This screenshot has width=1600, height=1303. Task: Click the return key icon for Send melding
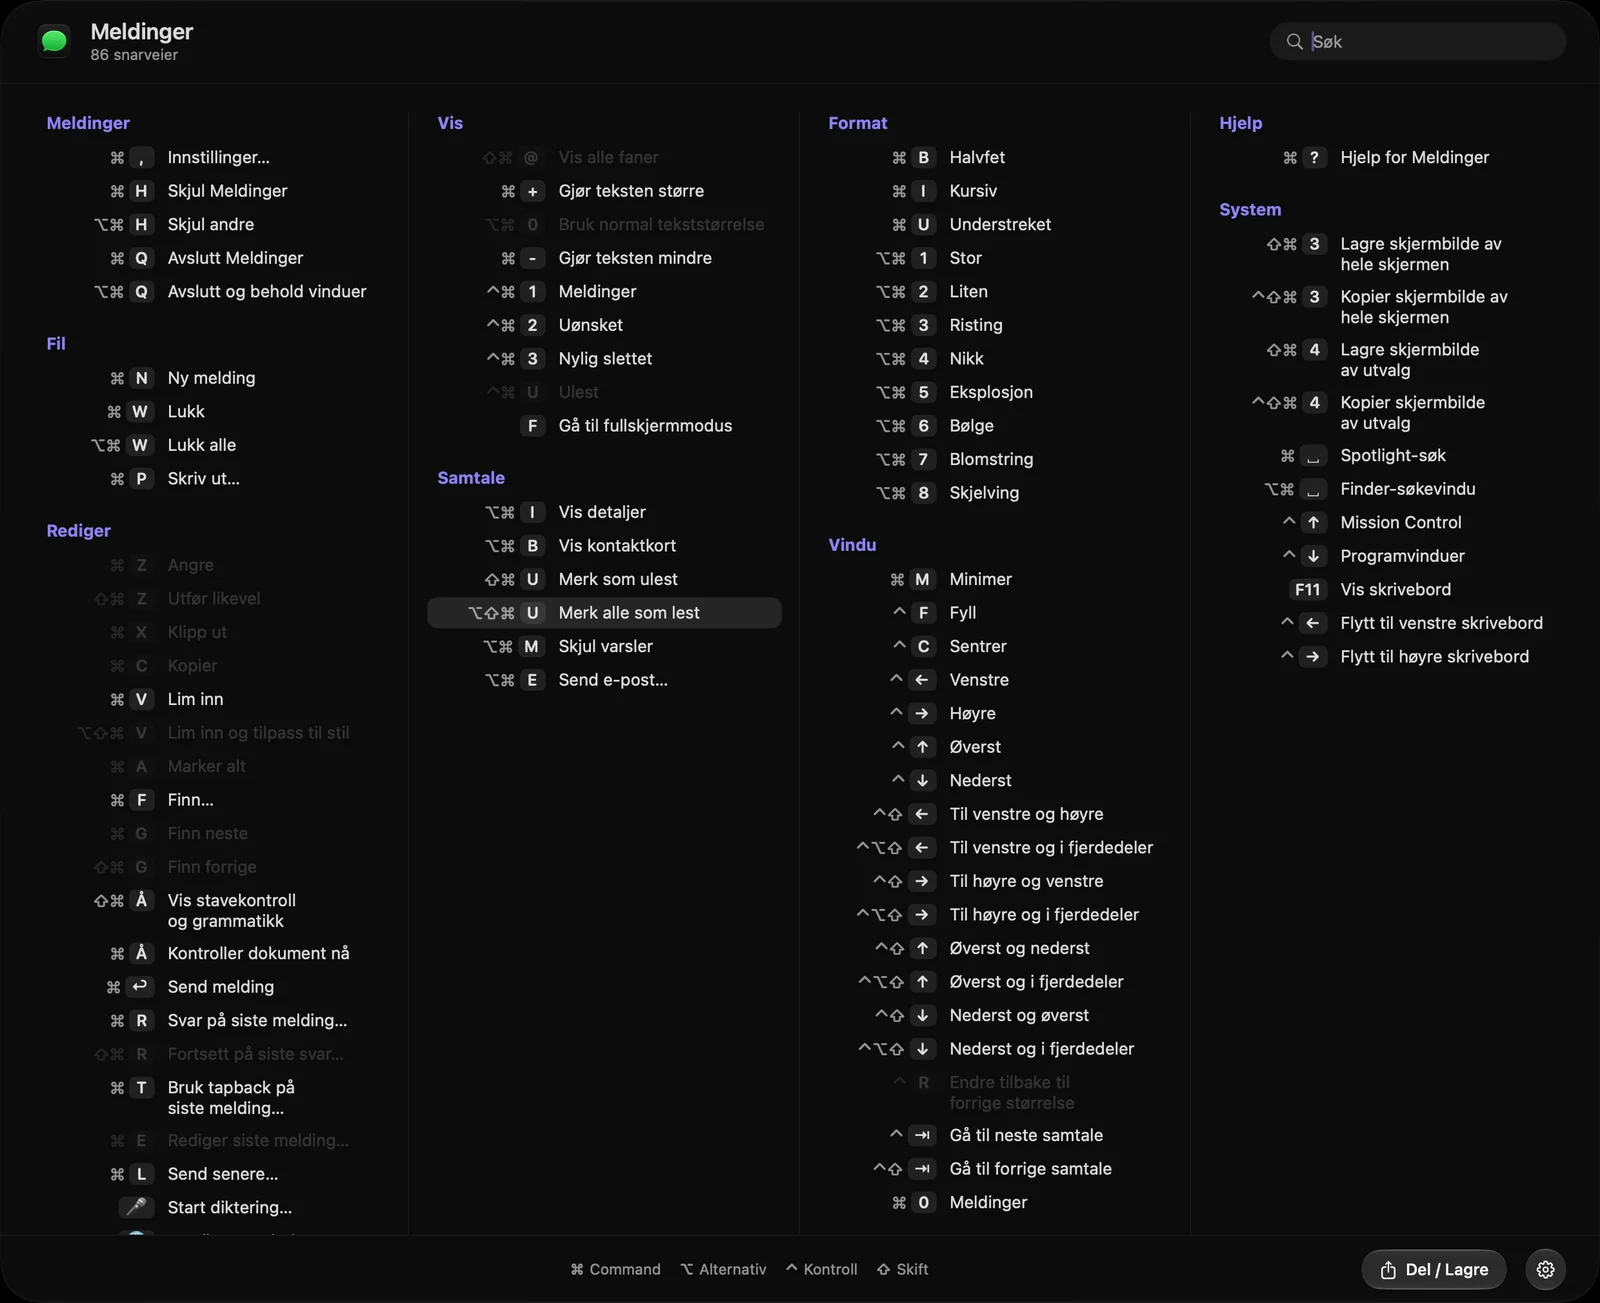(141, 987)
